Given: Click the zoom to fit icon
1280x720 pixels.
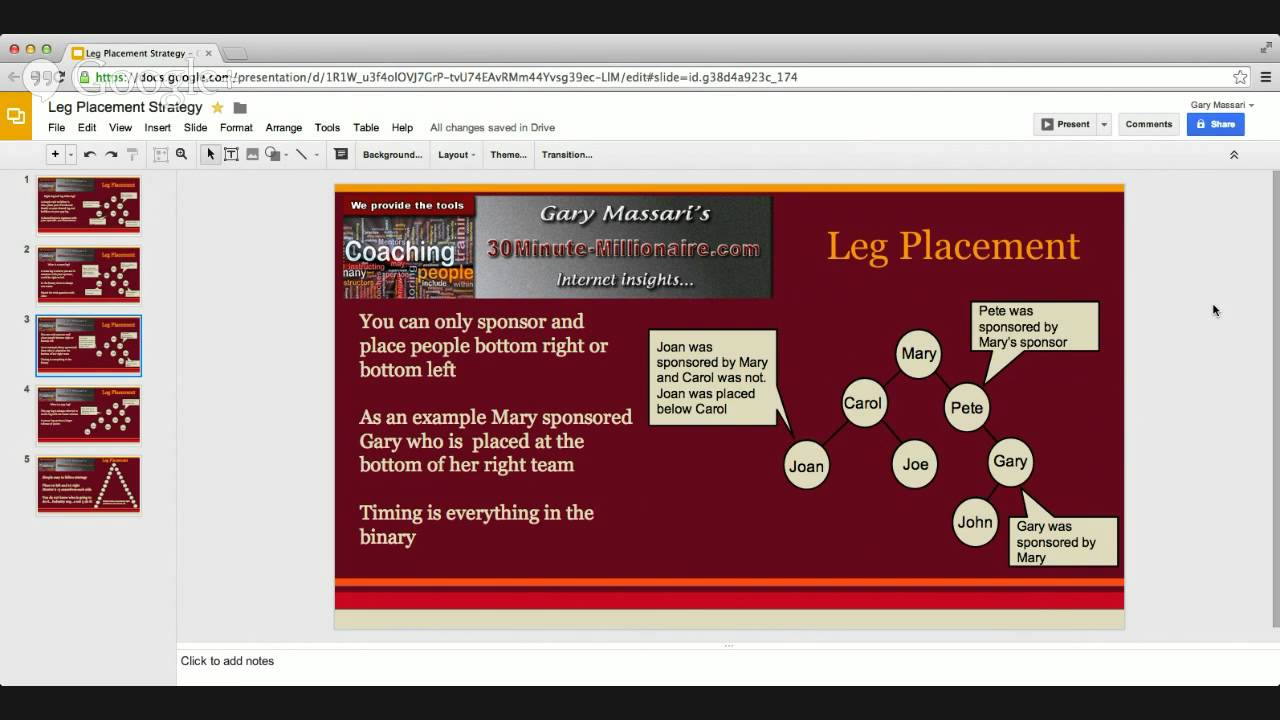Looking at the screenshot, I should tap(160, 154).
